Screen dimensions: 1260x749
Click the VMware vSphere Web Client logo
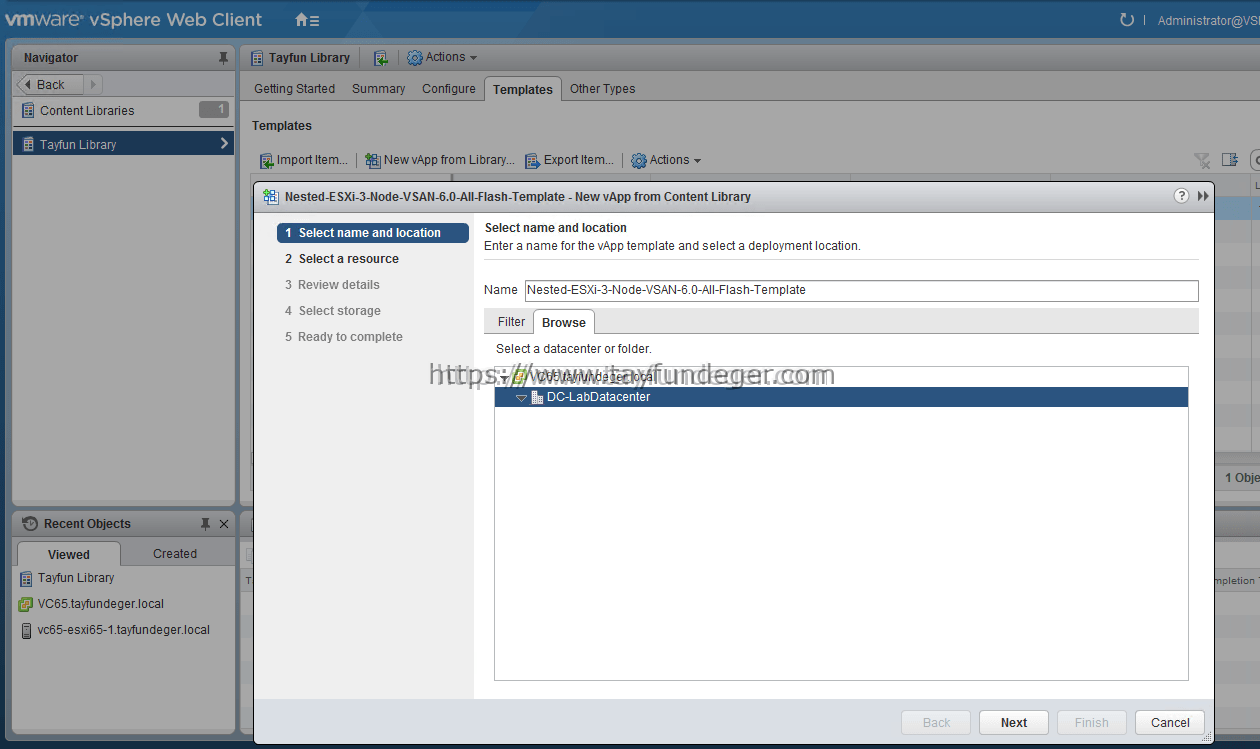133,19
